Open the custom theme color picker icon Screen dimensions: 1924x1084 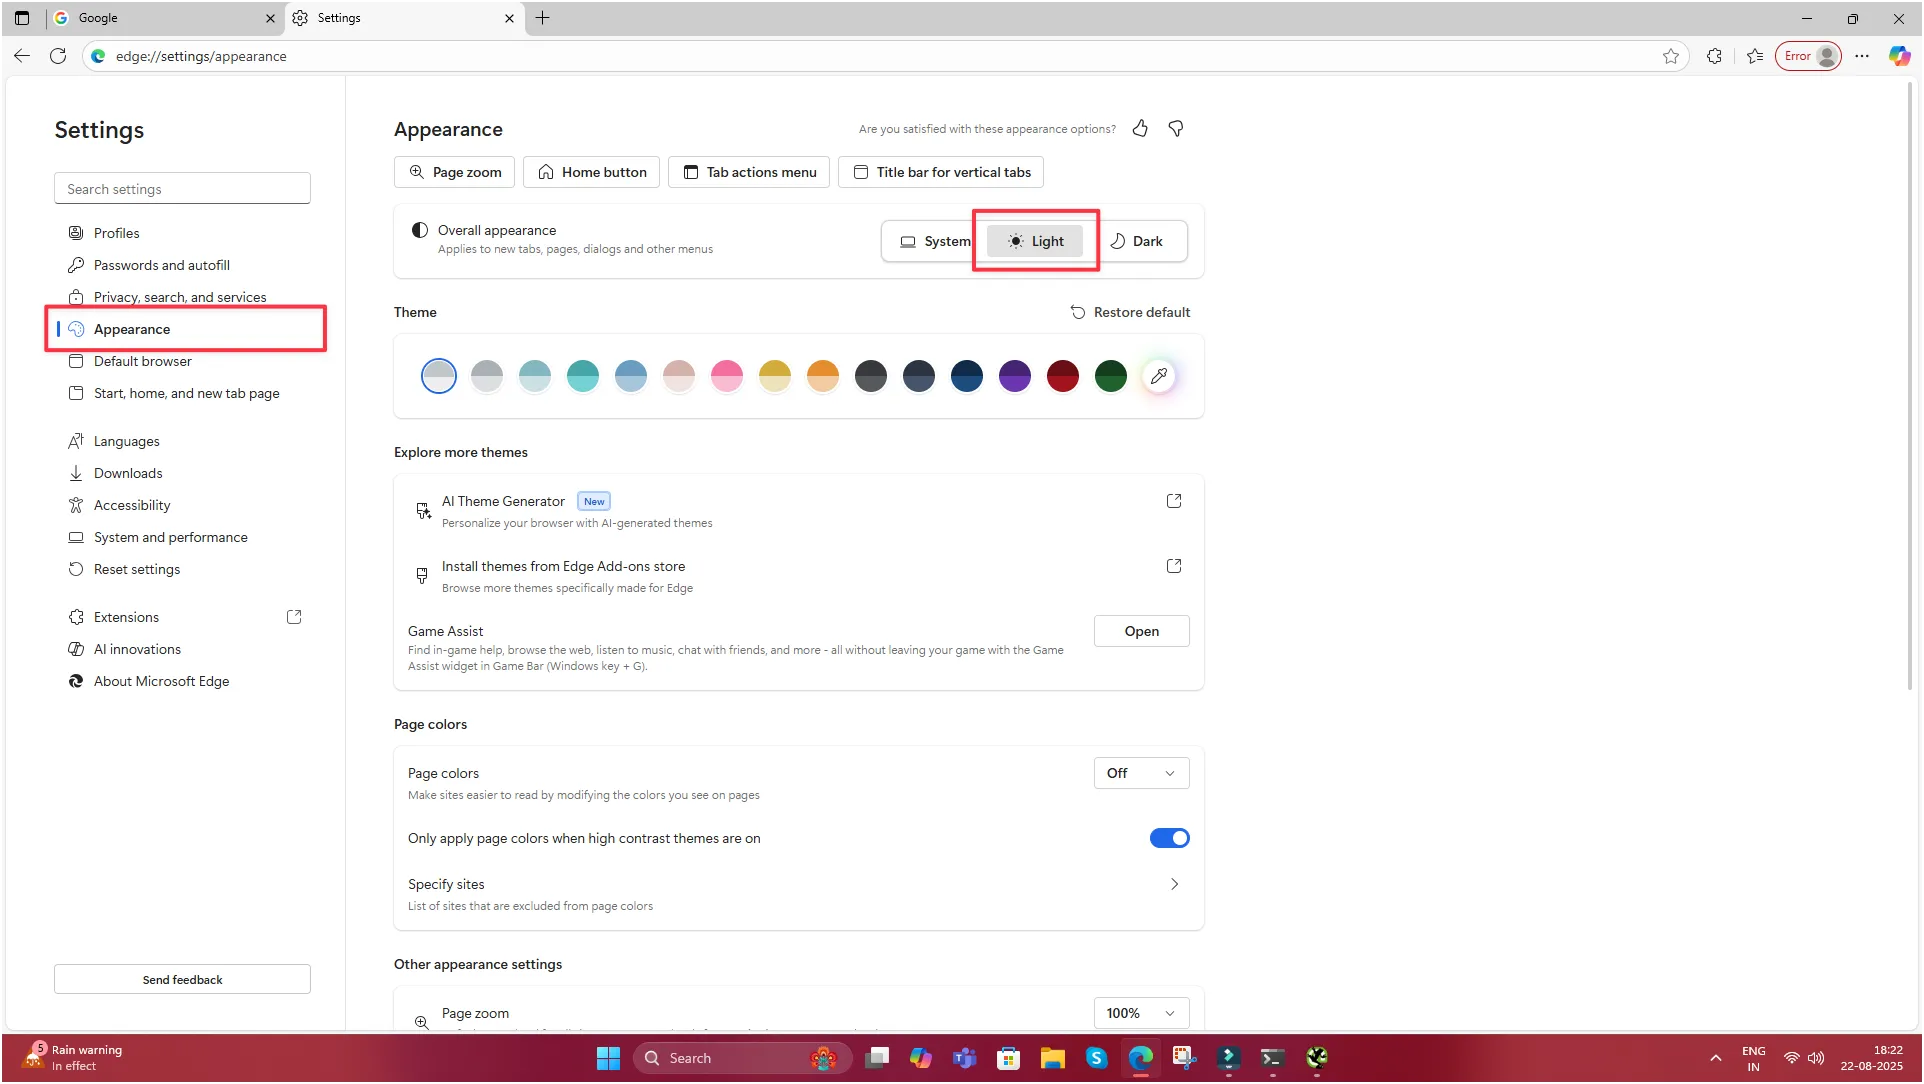[1159, 376]
